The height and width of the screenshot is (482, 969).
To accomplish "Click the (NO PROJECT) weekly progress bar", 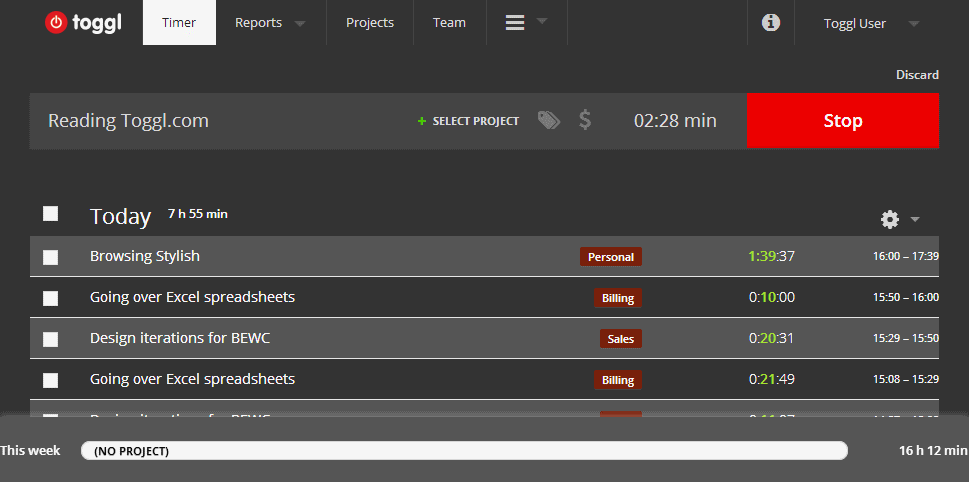I will pyautogui.click(x=464, y=450).
